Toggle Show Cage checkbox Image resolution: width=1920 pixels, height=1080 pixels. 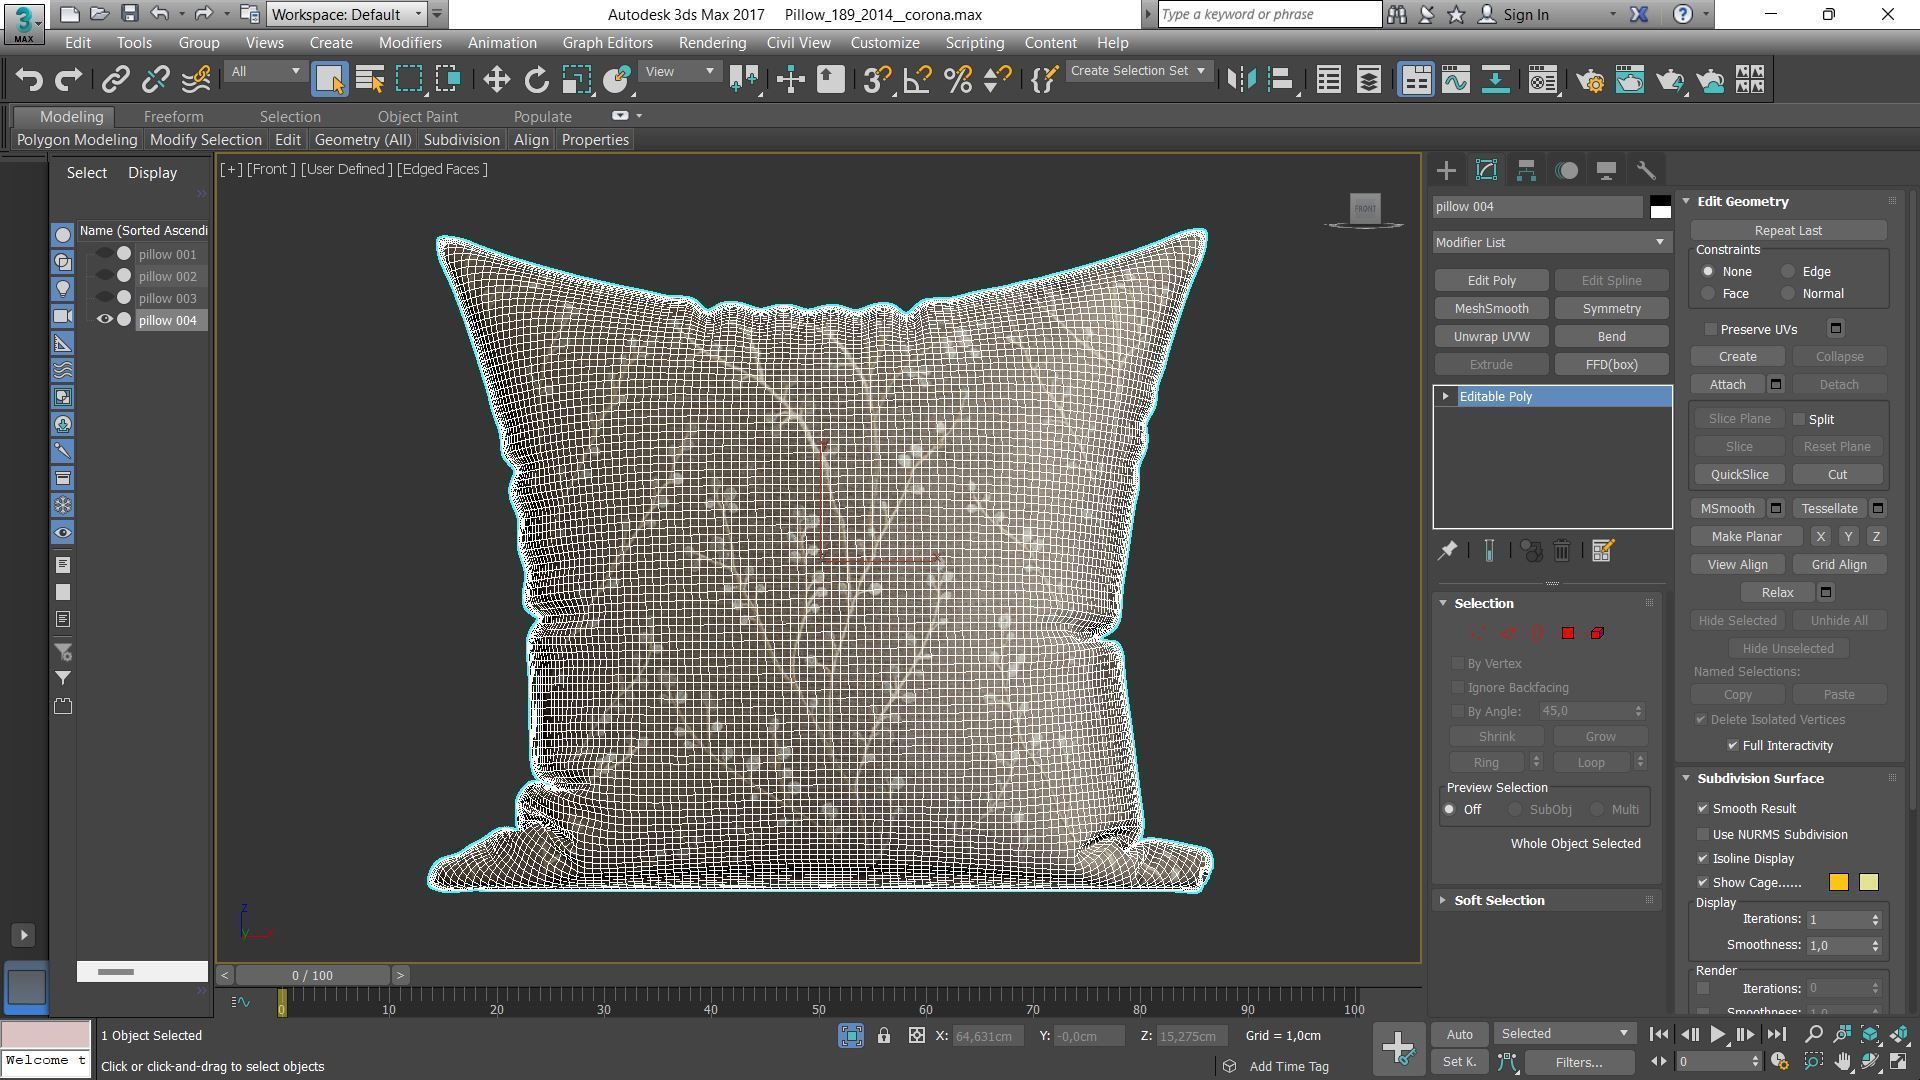tap(1703, 883)
